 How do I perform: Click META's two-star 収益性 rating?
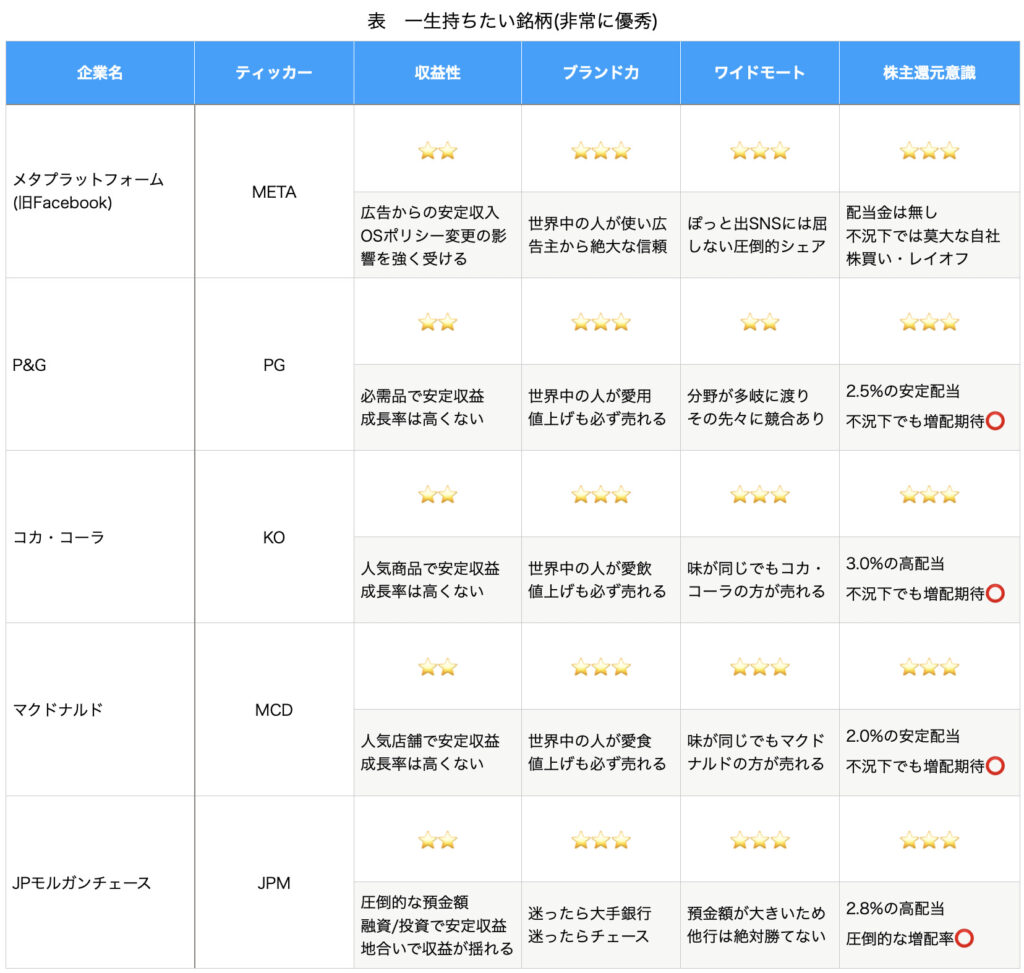438,151
